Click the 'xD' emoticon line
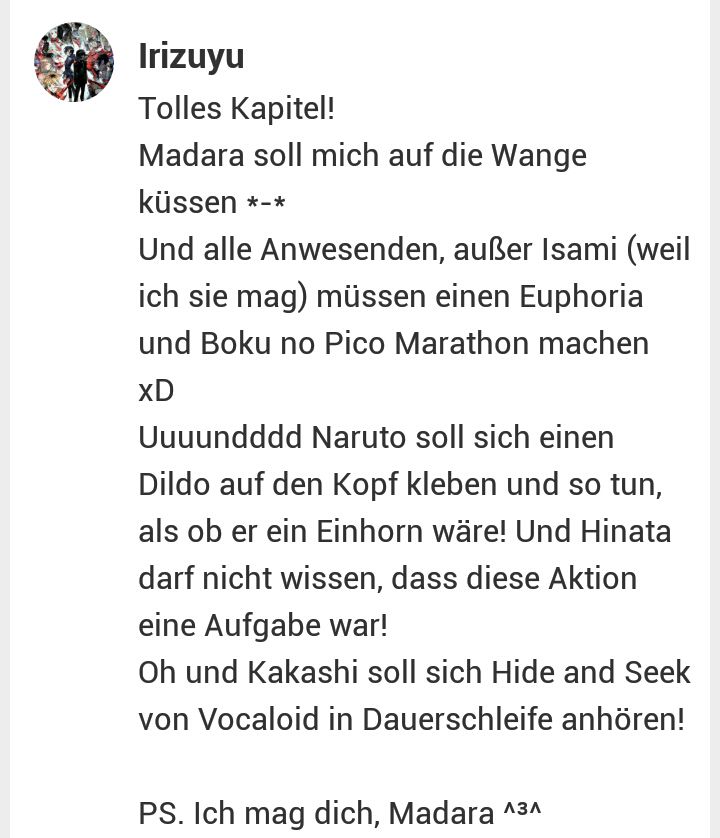The image size is (720, 838). click(156, 391)
